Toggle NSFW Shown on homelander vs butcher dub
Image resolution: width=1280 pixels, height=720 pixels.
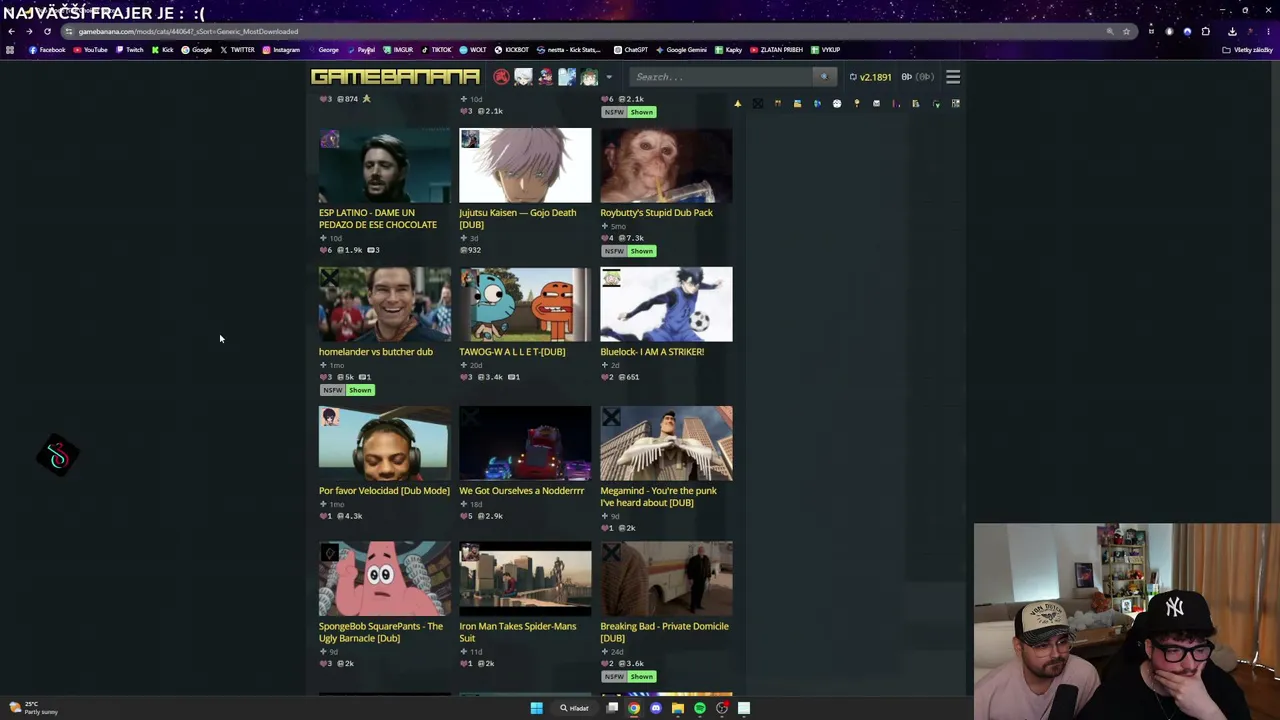(x=348, y=390)
